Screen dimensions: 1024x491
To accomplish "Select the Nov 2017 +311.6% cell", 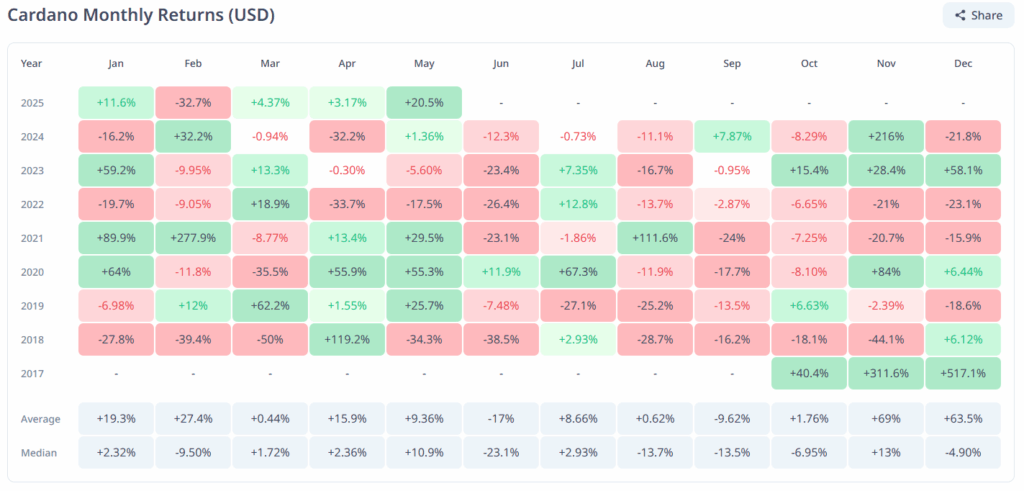I will point(886,373).
